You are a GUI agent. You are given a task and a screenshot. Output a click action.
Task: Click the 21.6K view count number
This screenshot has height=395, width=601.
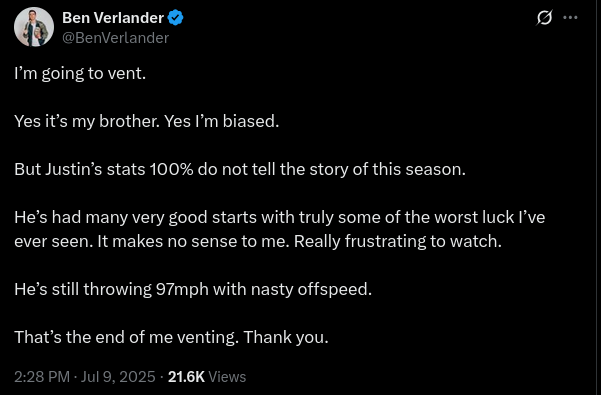tap(186, 377)
